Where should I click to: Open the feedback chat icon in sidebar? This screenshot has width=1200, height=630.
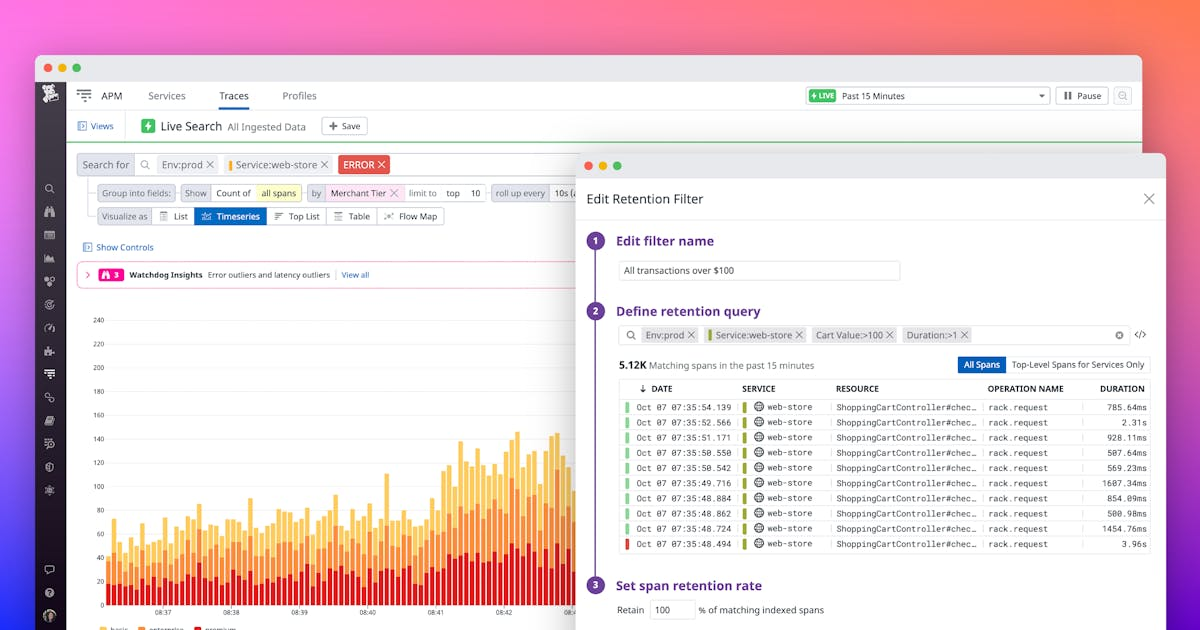49,569
